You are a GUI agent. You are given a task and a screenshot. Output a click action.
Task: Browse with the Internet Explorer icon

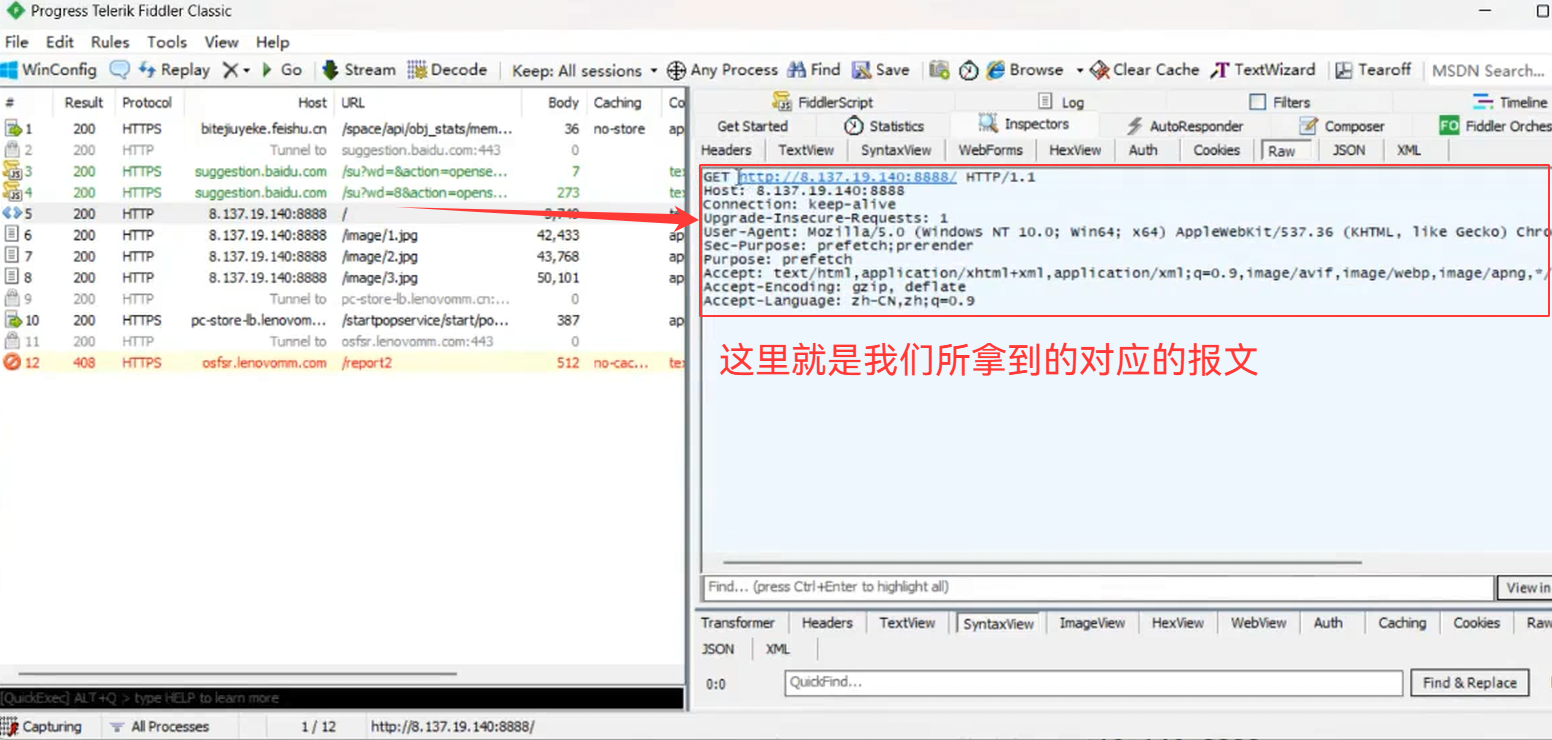click(995, 70)
